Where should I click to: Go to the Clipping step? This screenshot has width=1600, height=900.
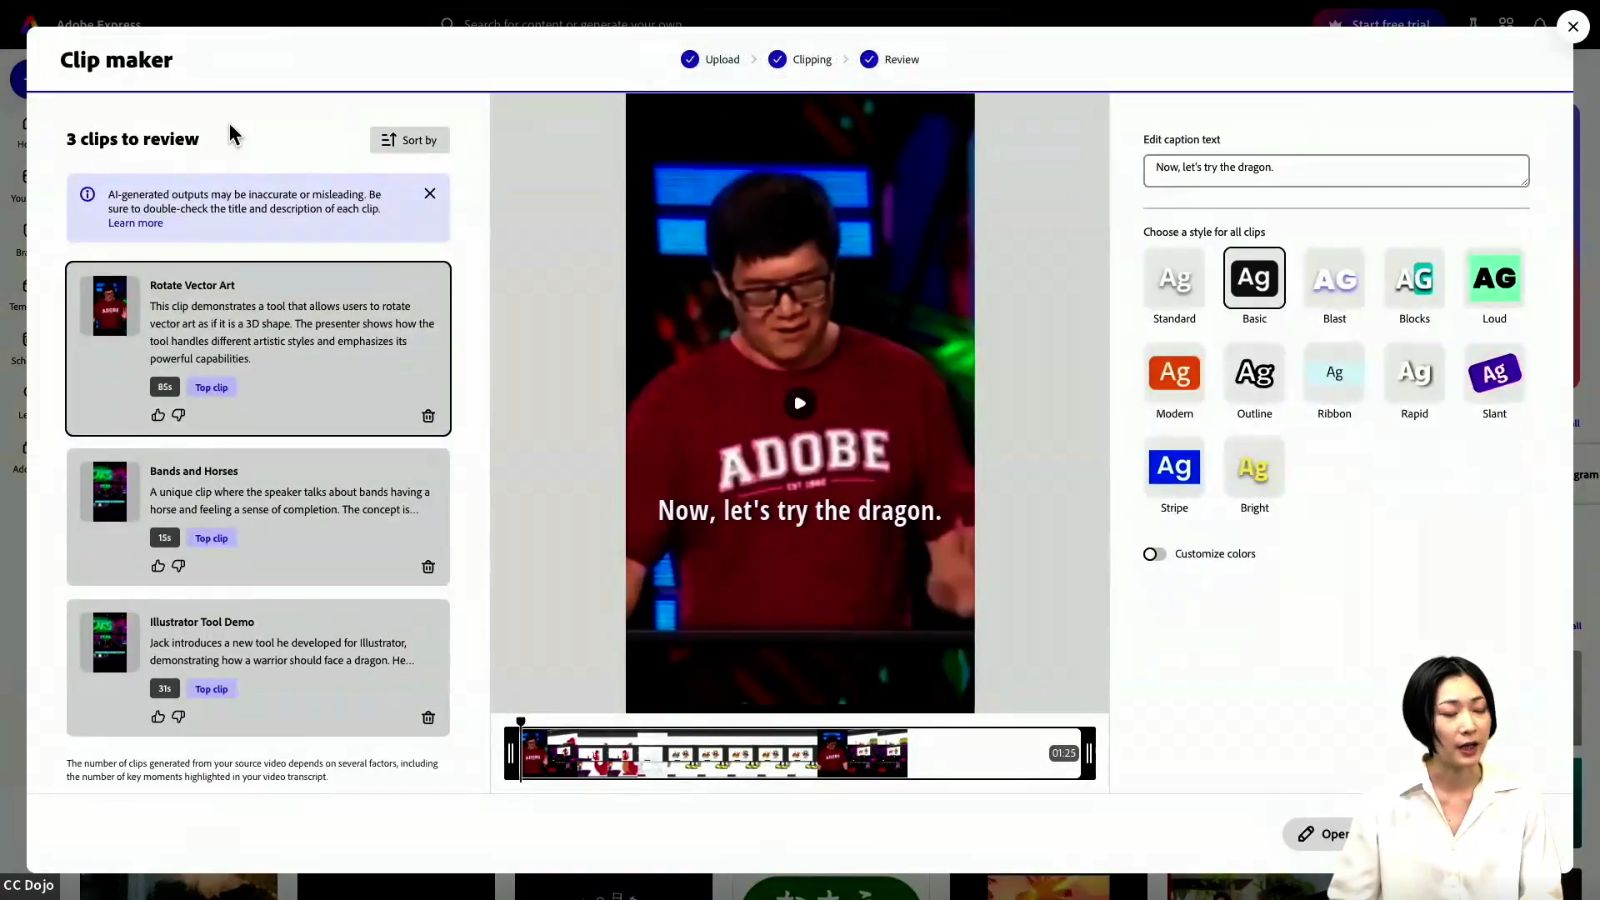pyautogui.click(x=800, y=60)
